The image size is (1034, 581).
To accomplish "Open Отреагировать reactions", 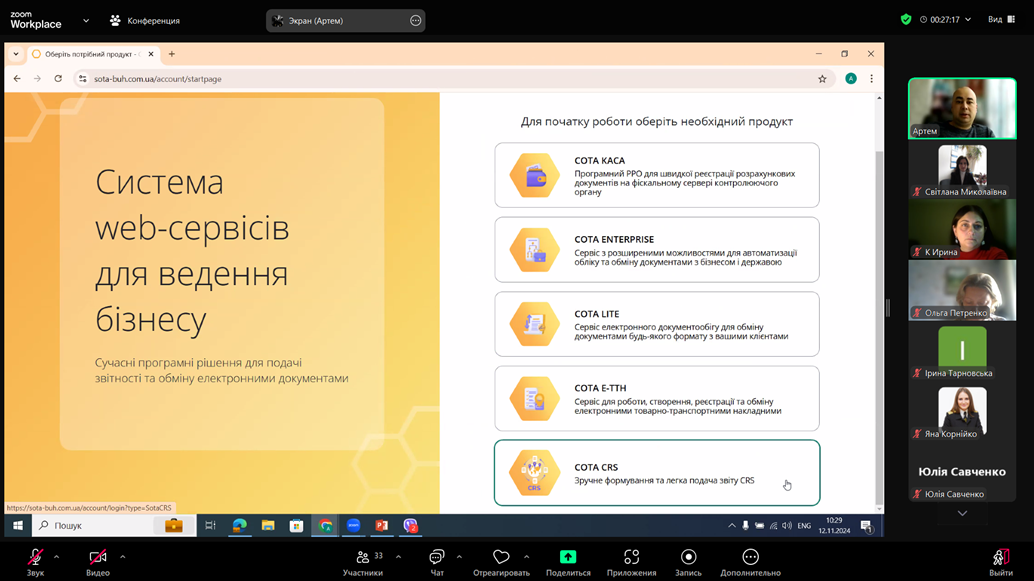I will (x=501, y=562).
